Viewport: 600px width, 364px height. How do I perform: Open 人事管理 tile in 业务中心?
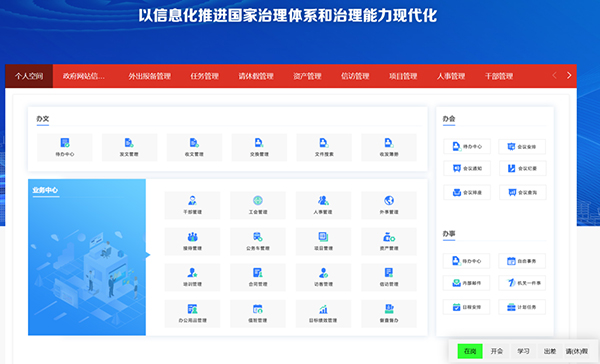click(x=323, y=206)
